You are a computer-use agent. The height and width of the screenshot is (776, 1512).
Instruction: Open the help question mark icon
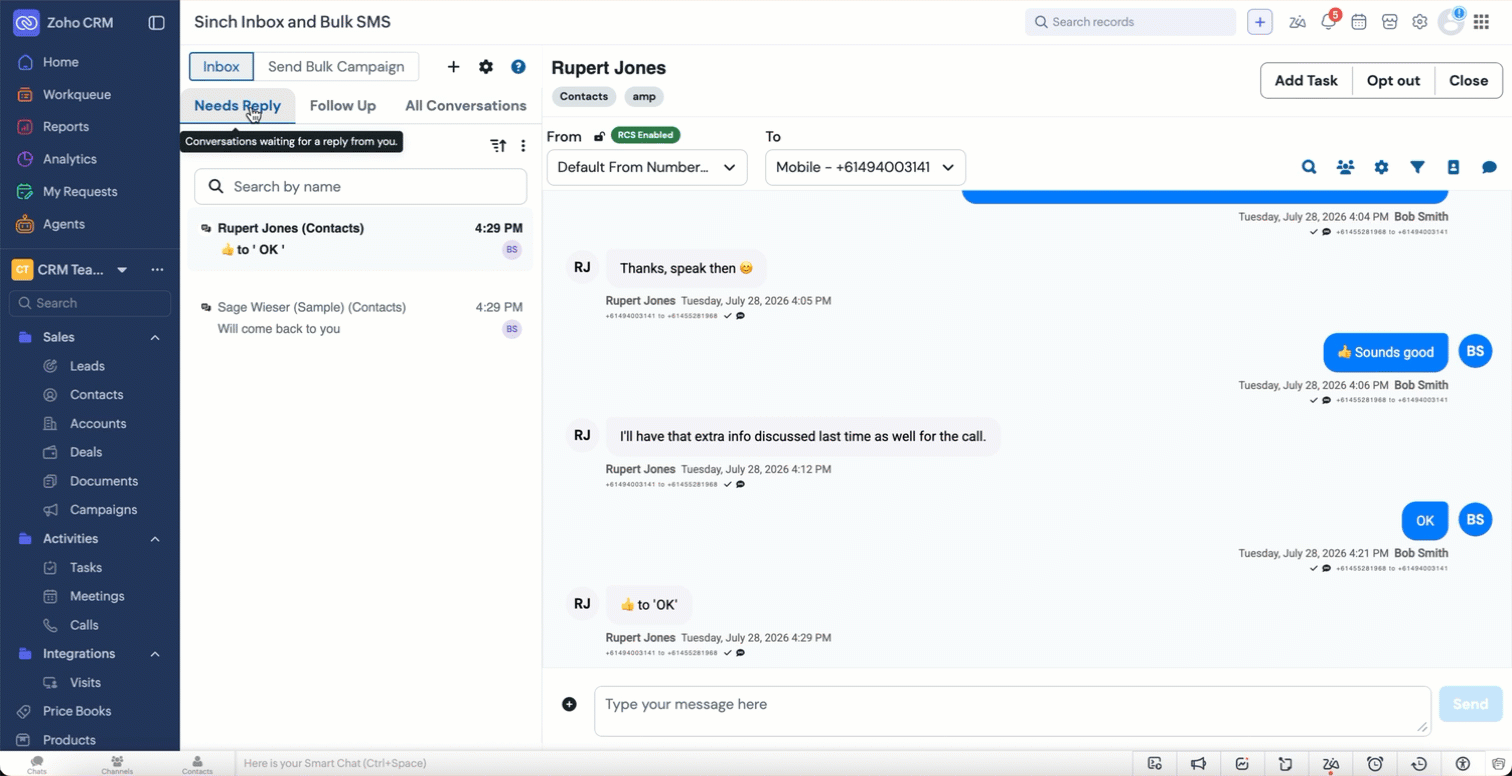518,67
